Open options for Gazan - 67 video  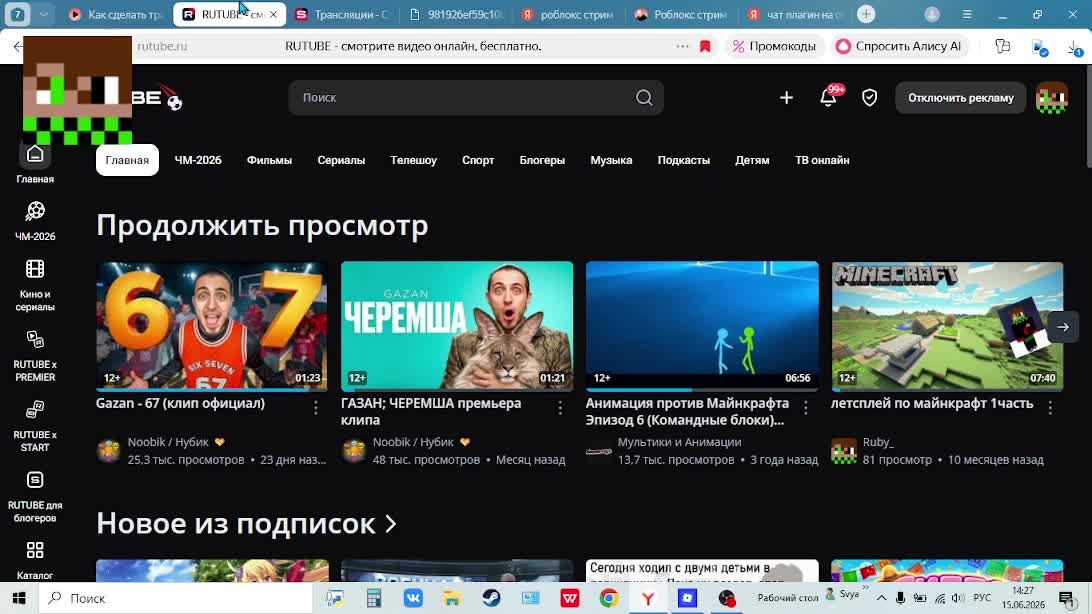click(x=315, y=408)
